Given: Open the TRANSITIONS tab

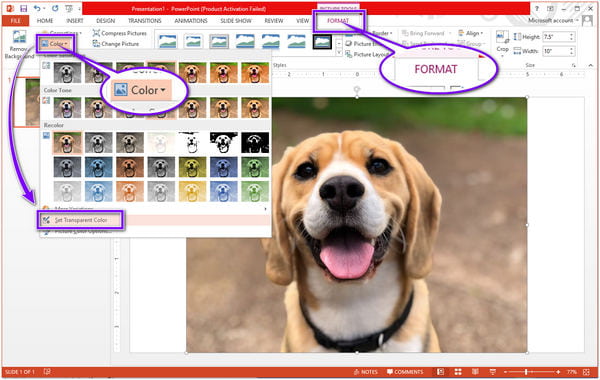Looking at the screenshot, I should tap(145, 21).
